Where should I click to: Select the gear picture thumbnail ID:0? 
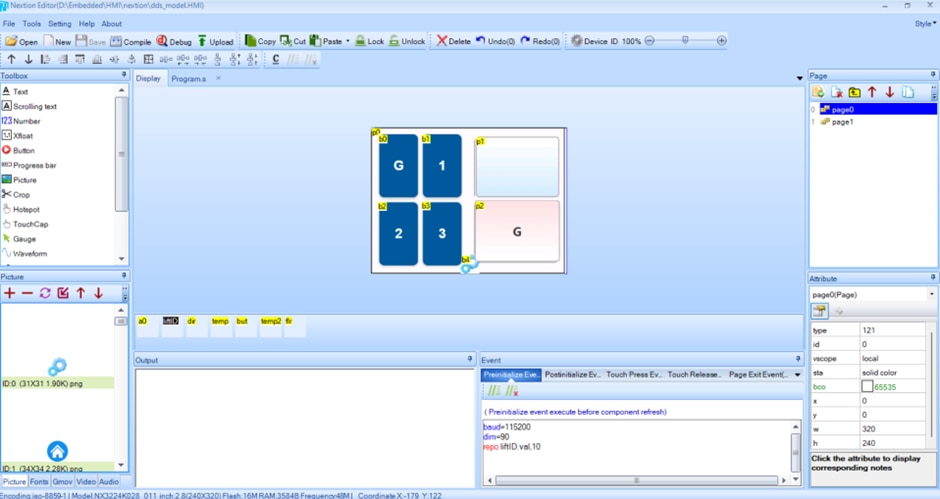click(x=57, y=366)
